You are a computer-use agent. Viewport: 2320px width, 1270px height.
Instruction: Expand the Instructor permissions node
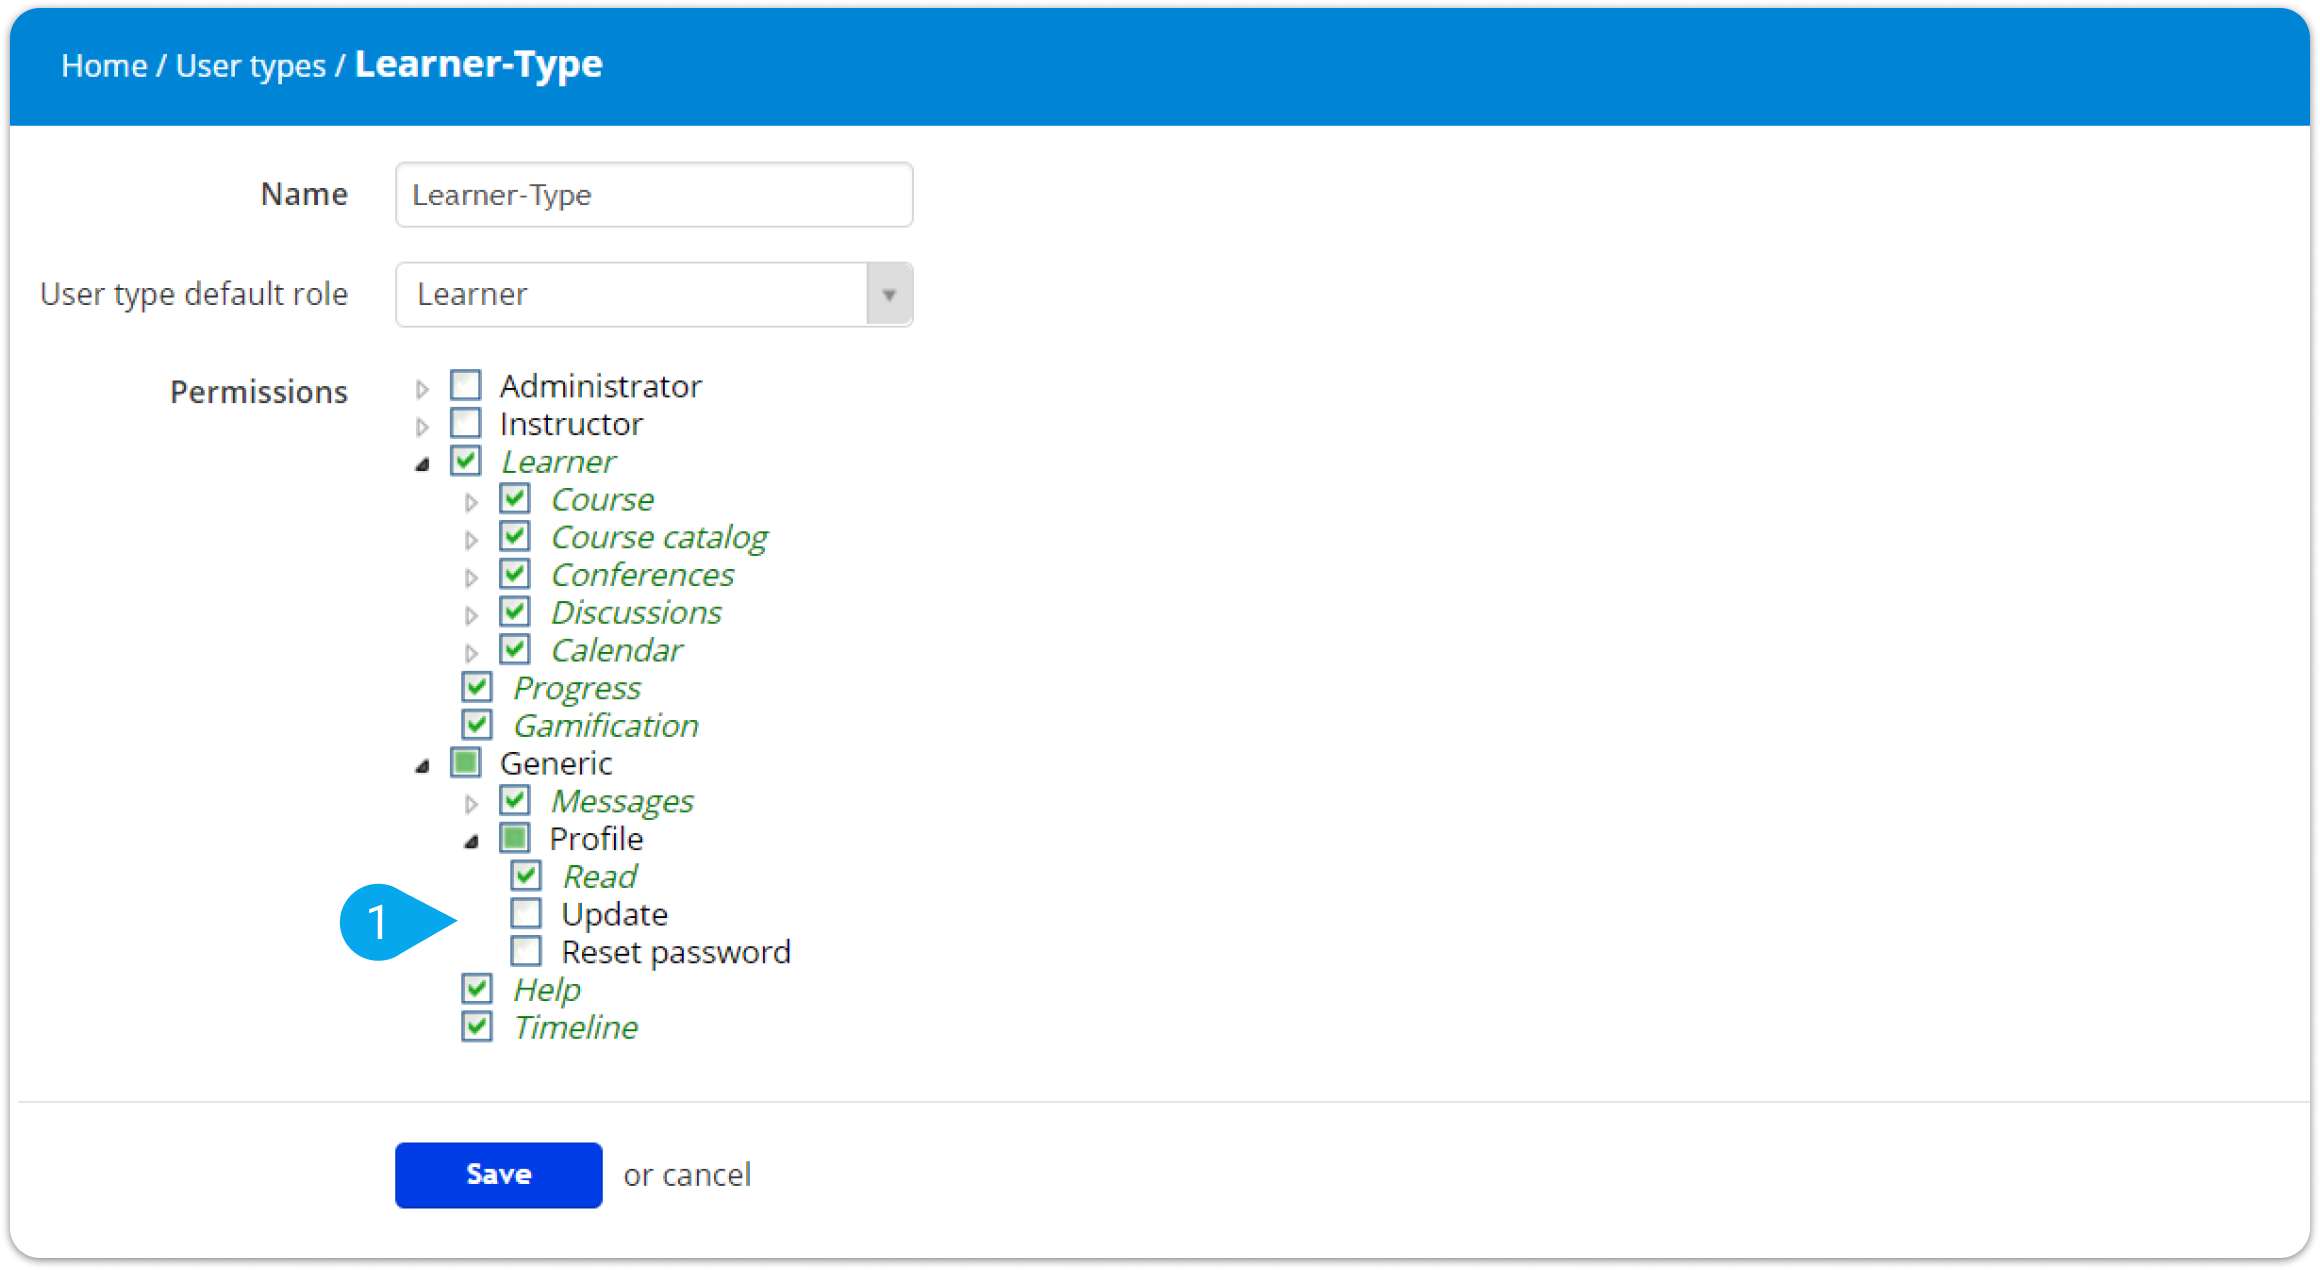pos(422,427)
